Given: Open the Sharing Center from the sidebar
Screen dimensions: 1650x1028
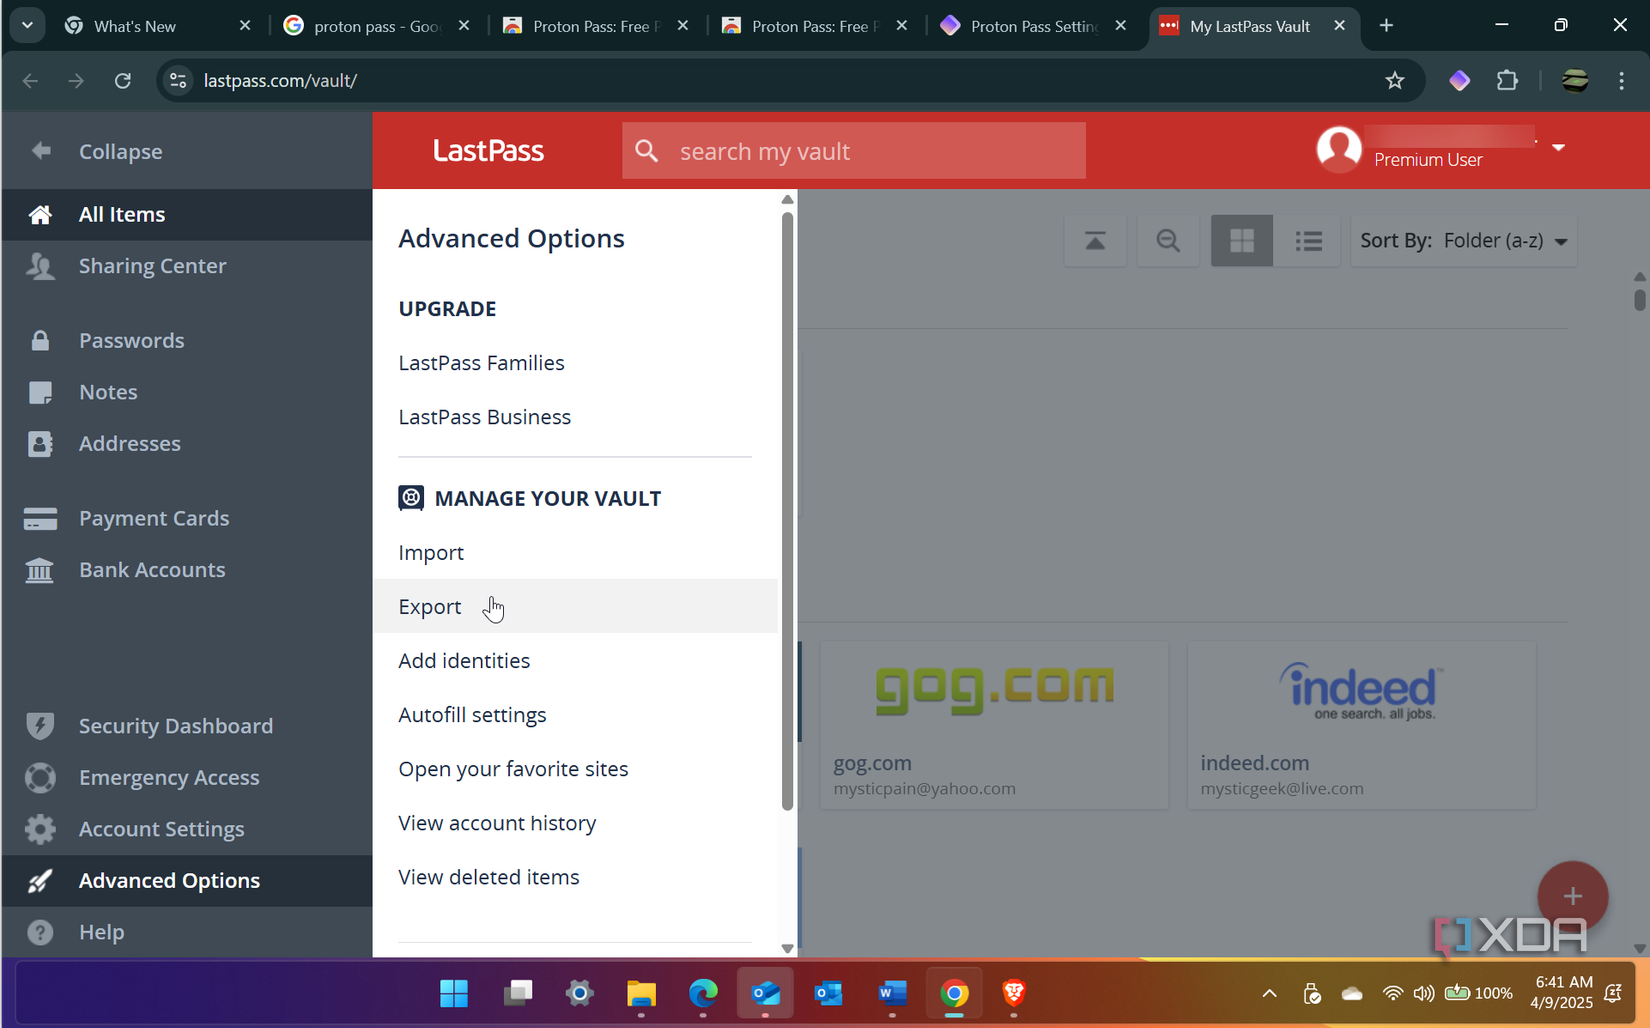Looking at the screenshot, I should point(152,266).
